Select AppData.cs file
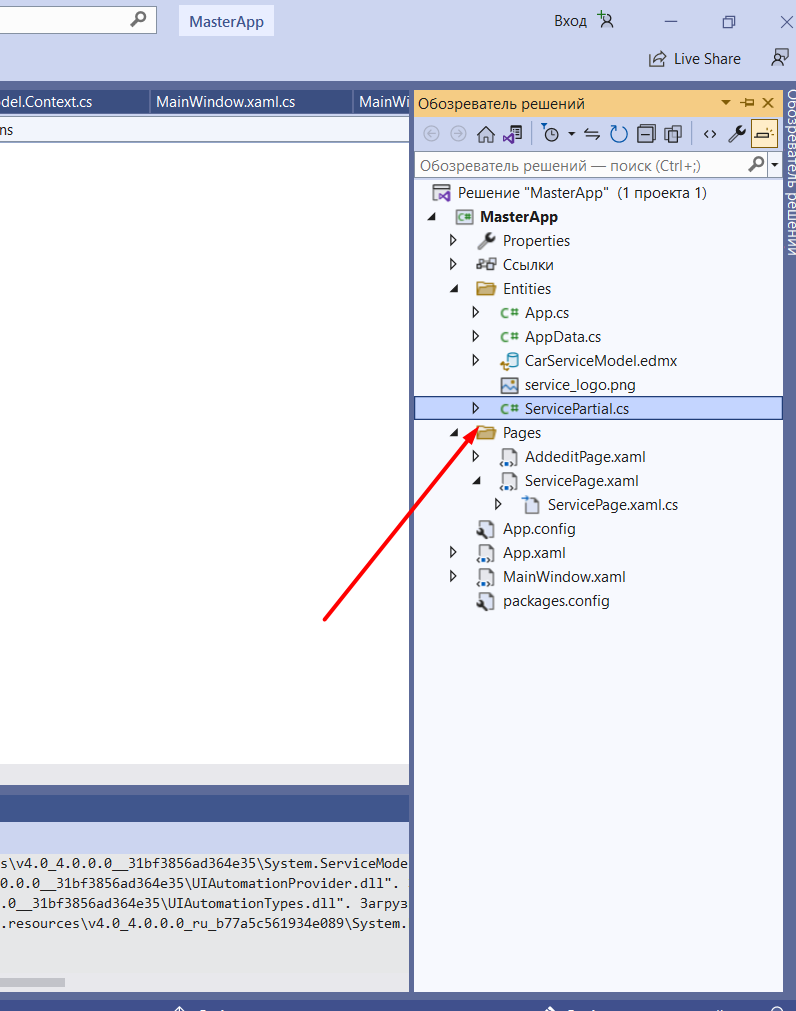Image resolution: width=796 pixels, height=1011 pixels. tap(562, 337)
